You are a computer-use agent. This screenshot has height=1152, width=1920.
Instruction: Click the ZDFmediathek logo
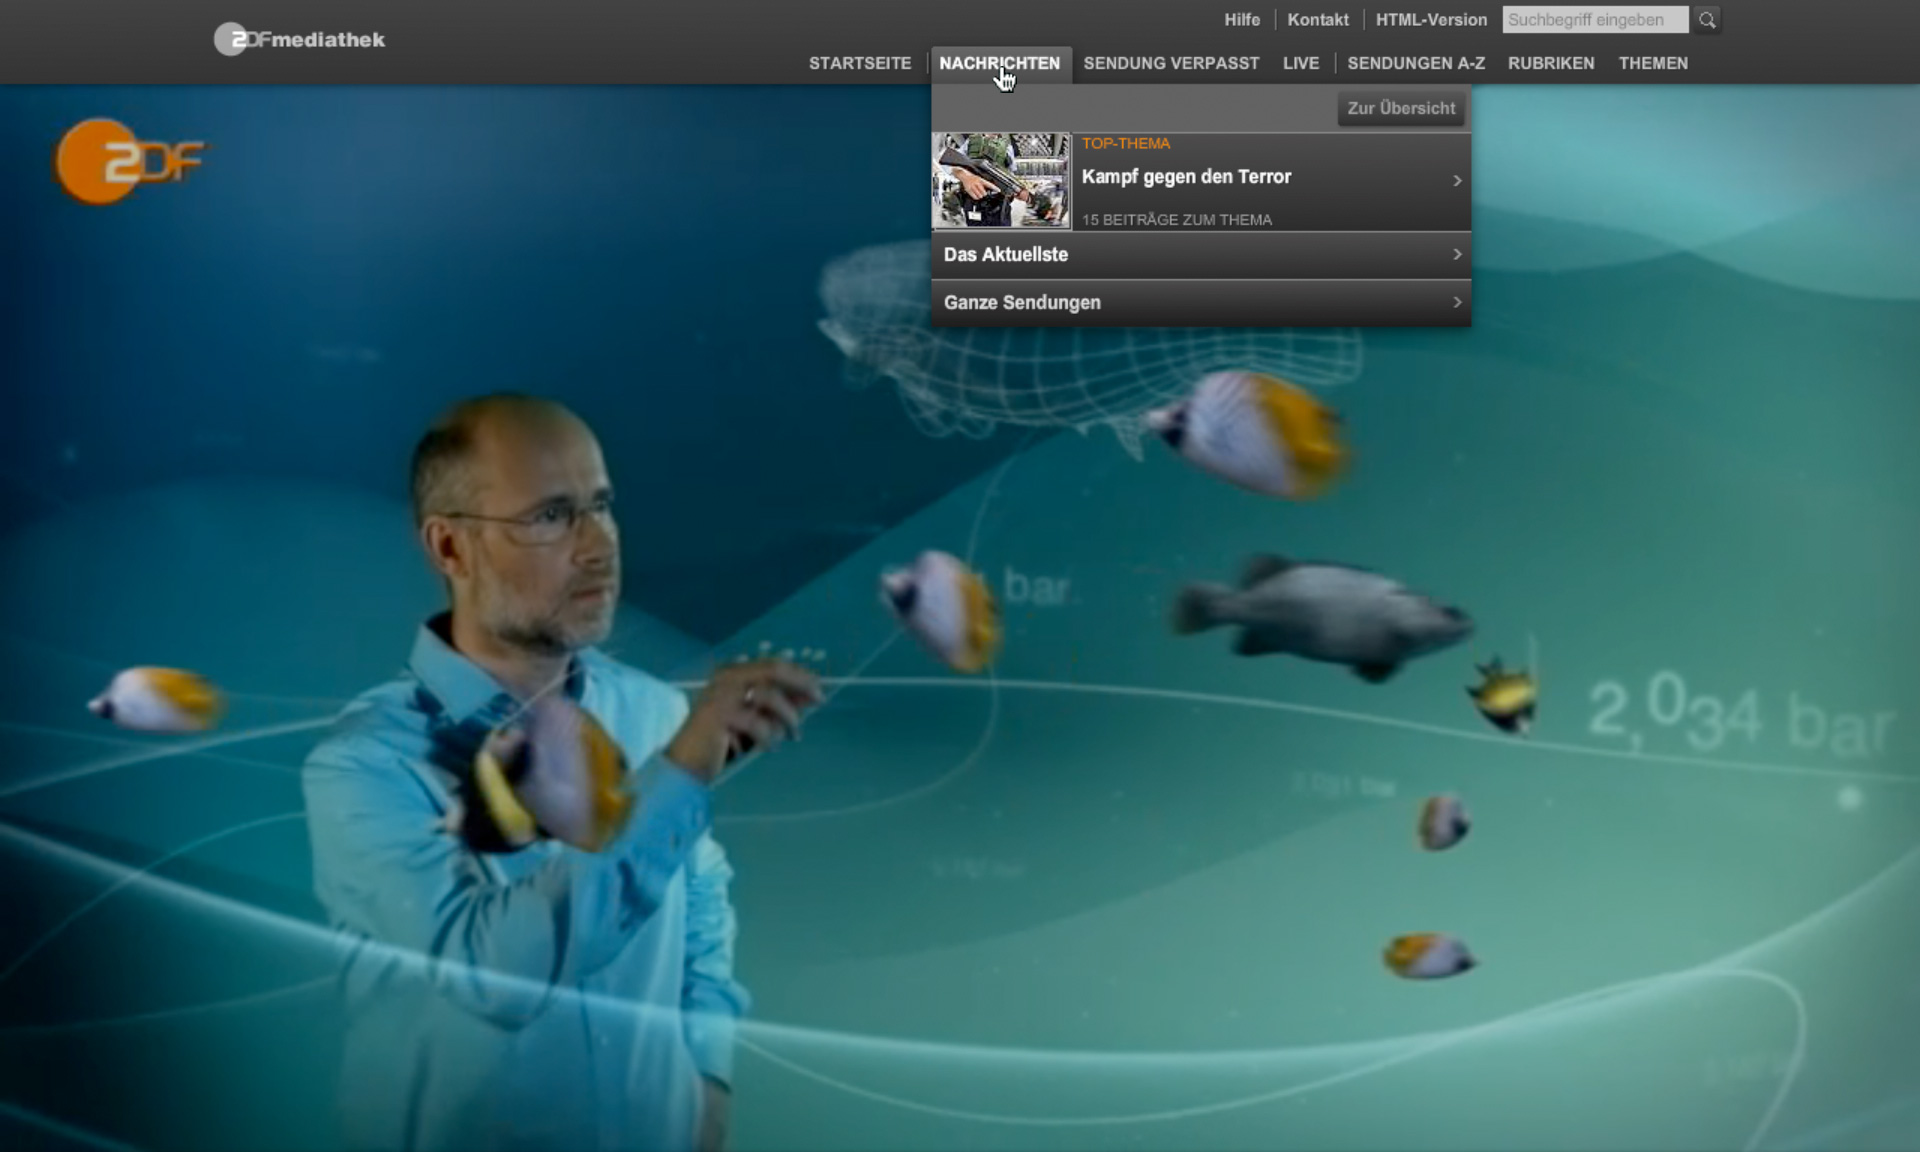(299, 40)
